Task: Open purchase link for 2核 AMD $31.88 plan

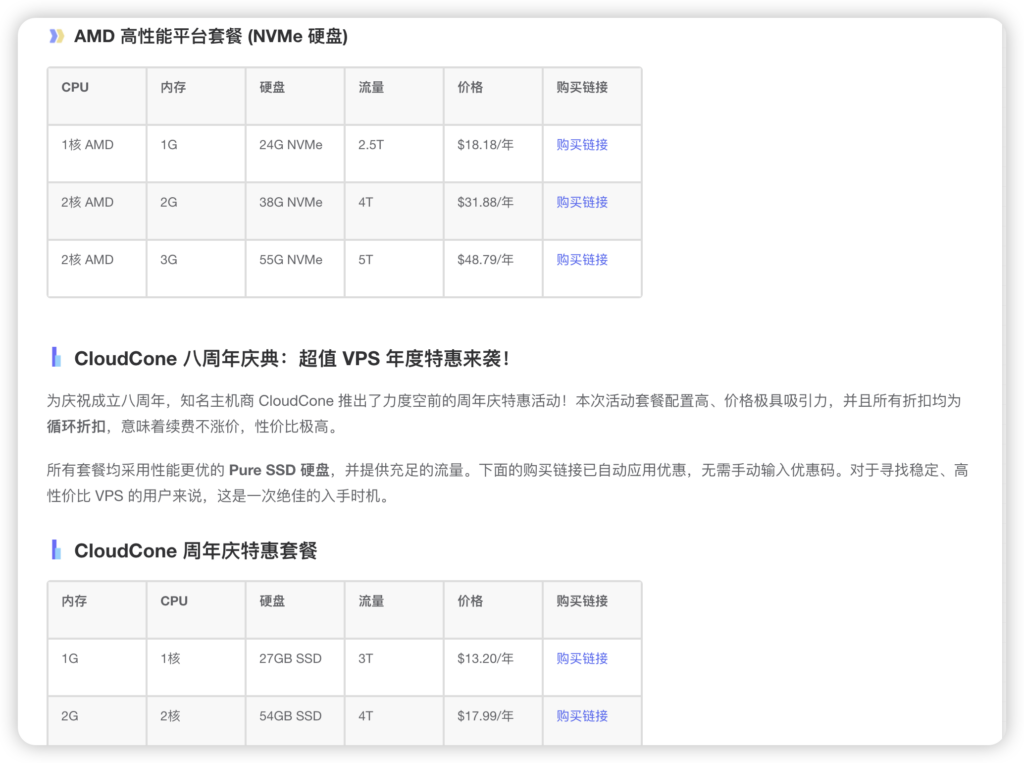Action: click(582, 202)
